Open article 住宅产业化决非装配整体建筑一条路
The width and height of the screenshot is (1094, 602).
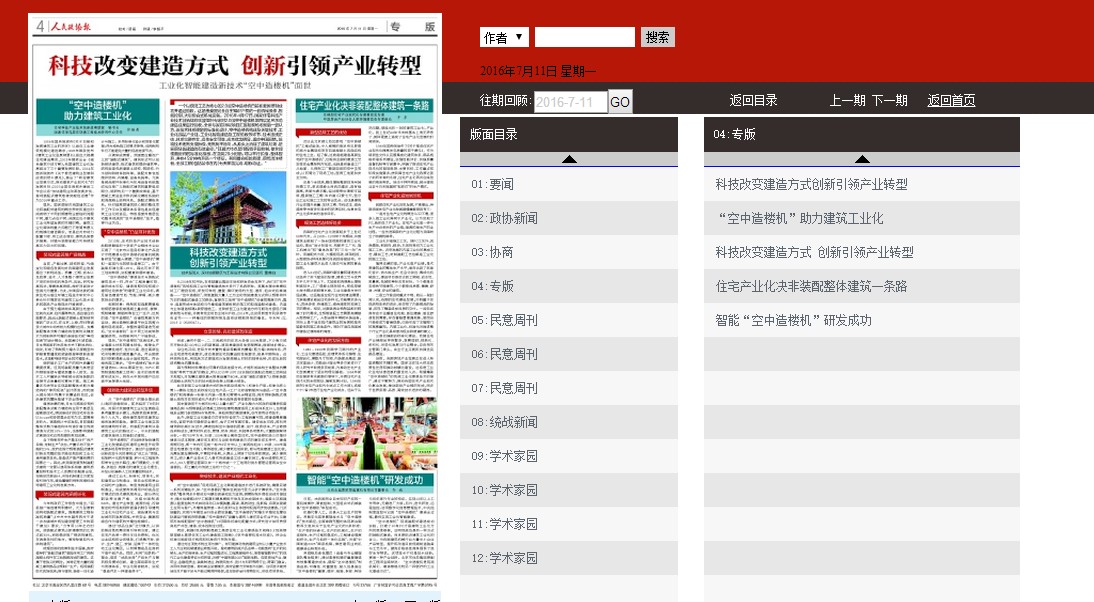(x=811, y=286)
